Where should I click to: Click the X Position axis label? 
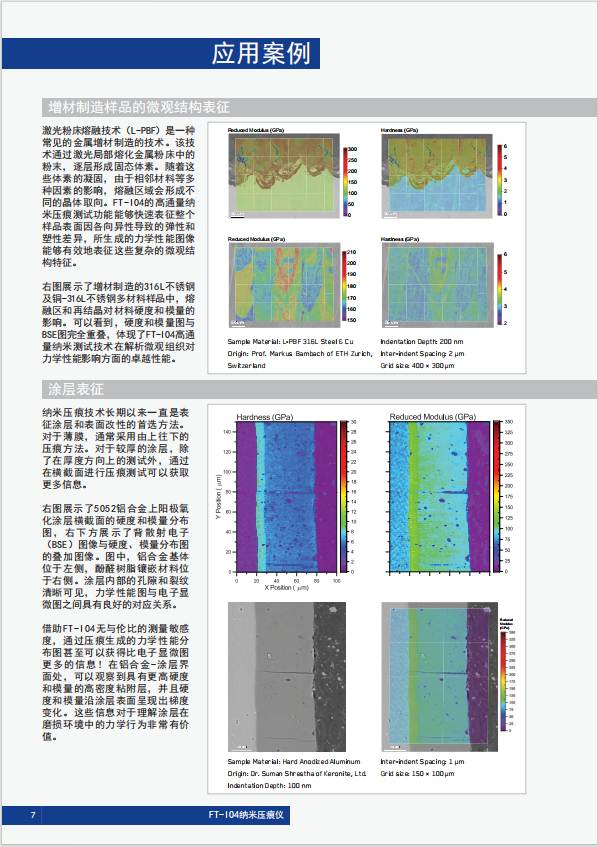click(x=286, y=588)
